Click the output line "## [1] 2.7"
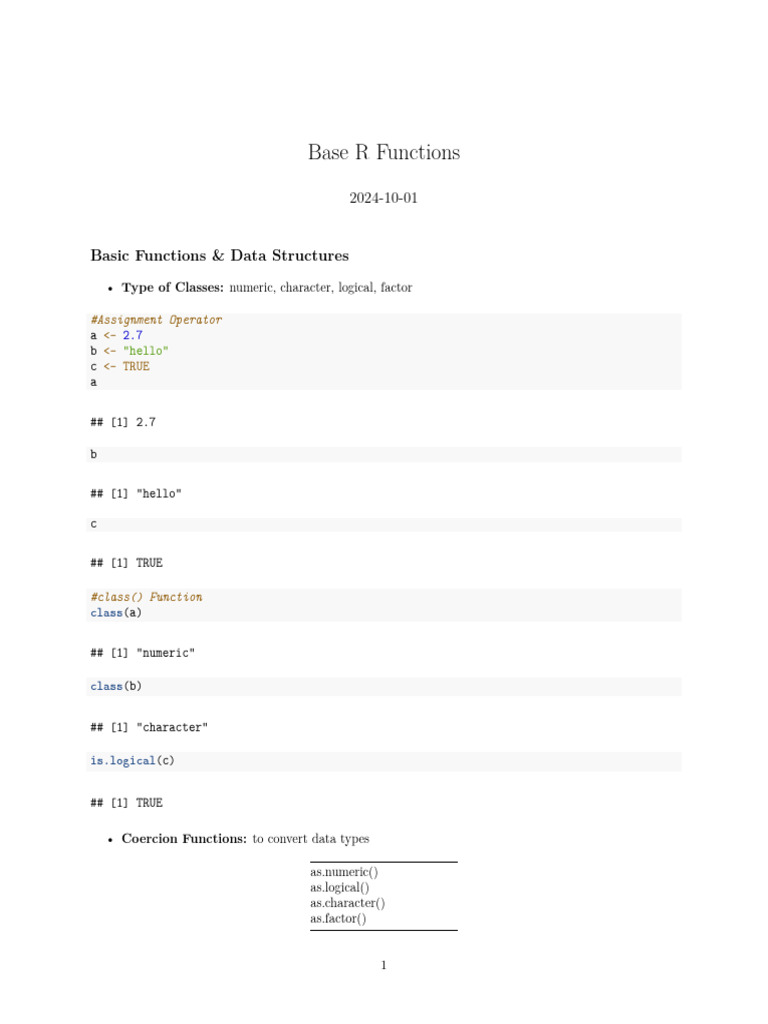The width and height of the screenshot is (768, 1024). [123, 423]
